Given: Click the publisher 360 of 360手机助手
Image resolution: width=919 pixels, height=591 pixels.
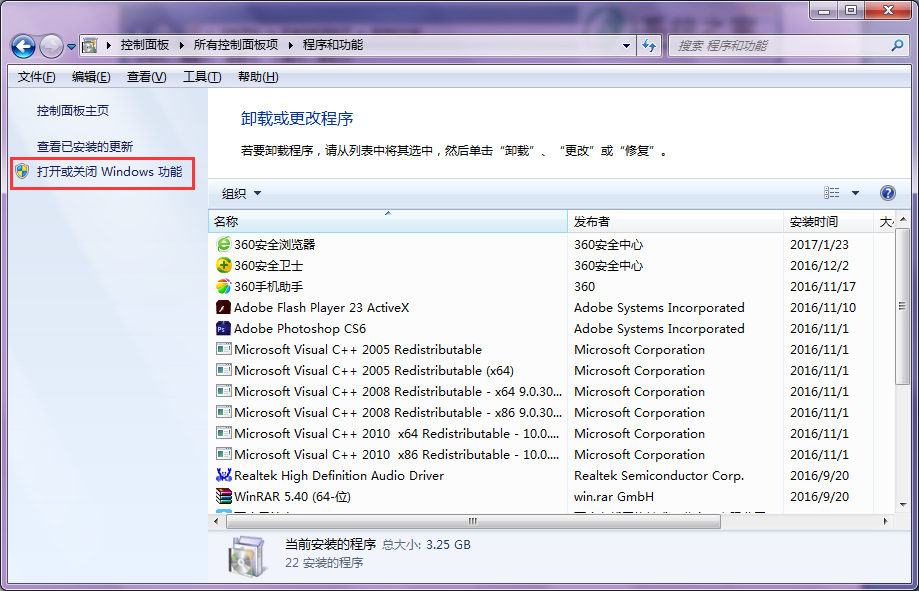Looking at the screenshot, I should coord(584,287).
